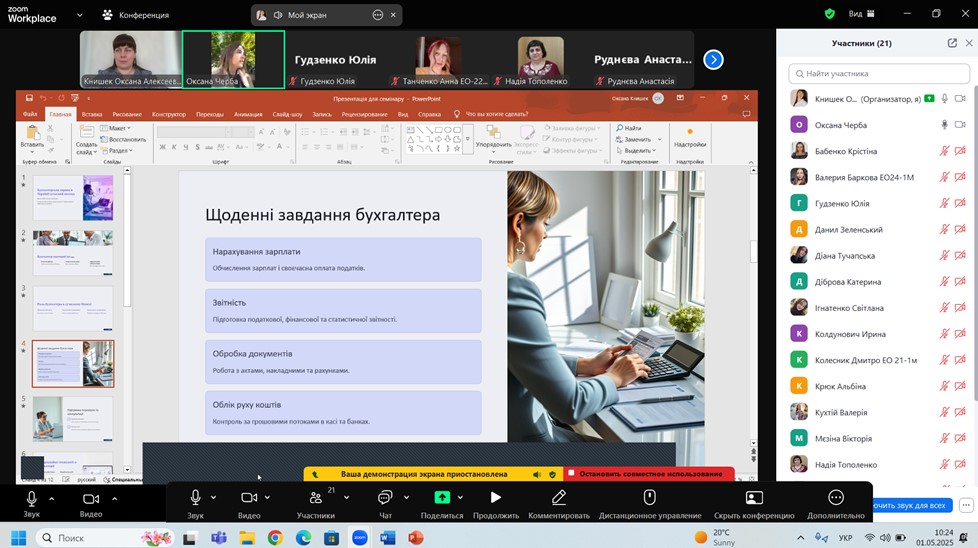
Task: Toggle muted mic for Бабенко Крістіна
Action: 944,151
